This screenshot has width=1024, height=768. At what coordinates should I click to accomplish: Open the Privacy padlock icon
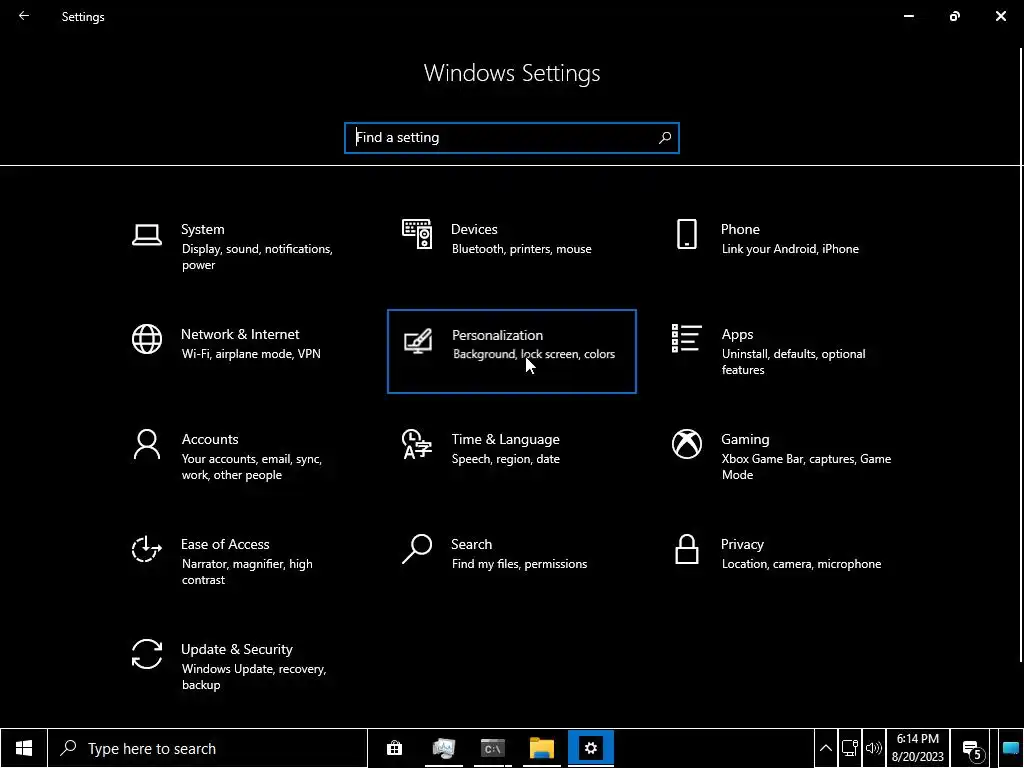(x=686, y=549)
